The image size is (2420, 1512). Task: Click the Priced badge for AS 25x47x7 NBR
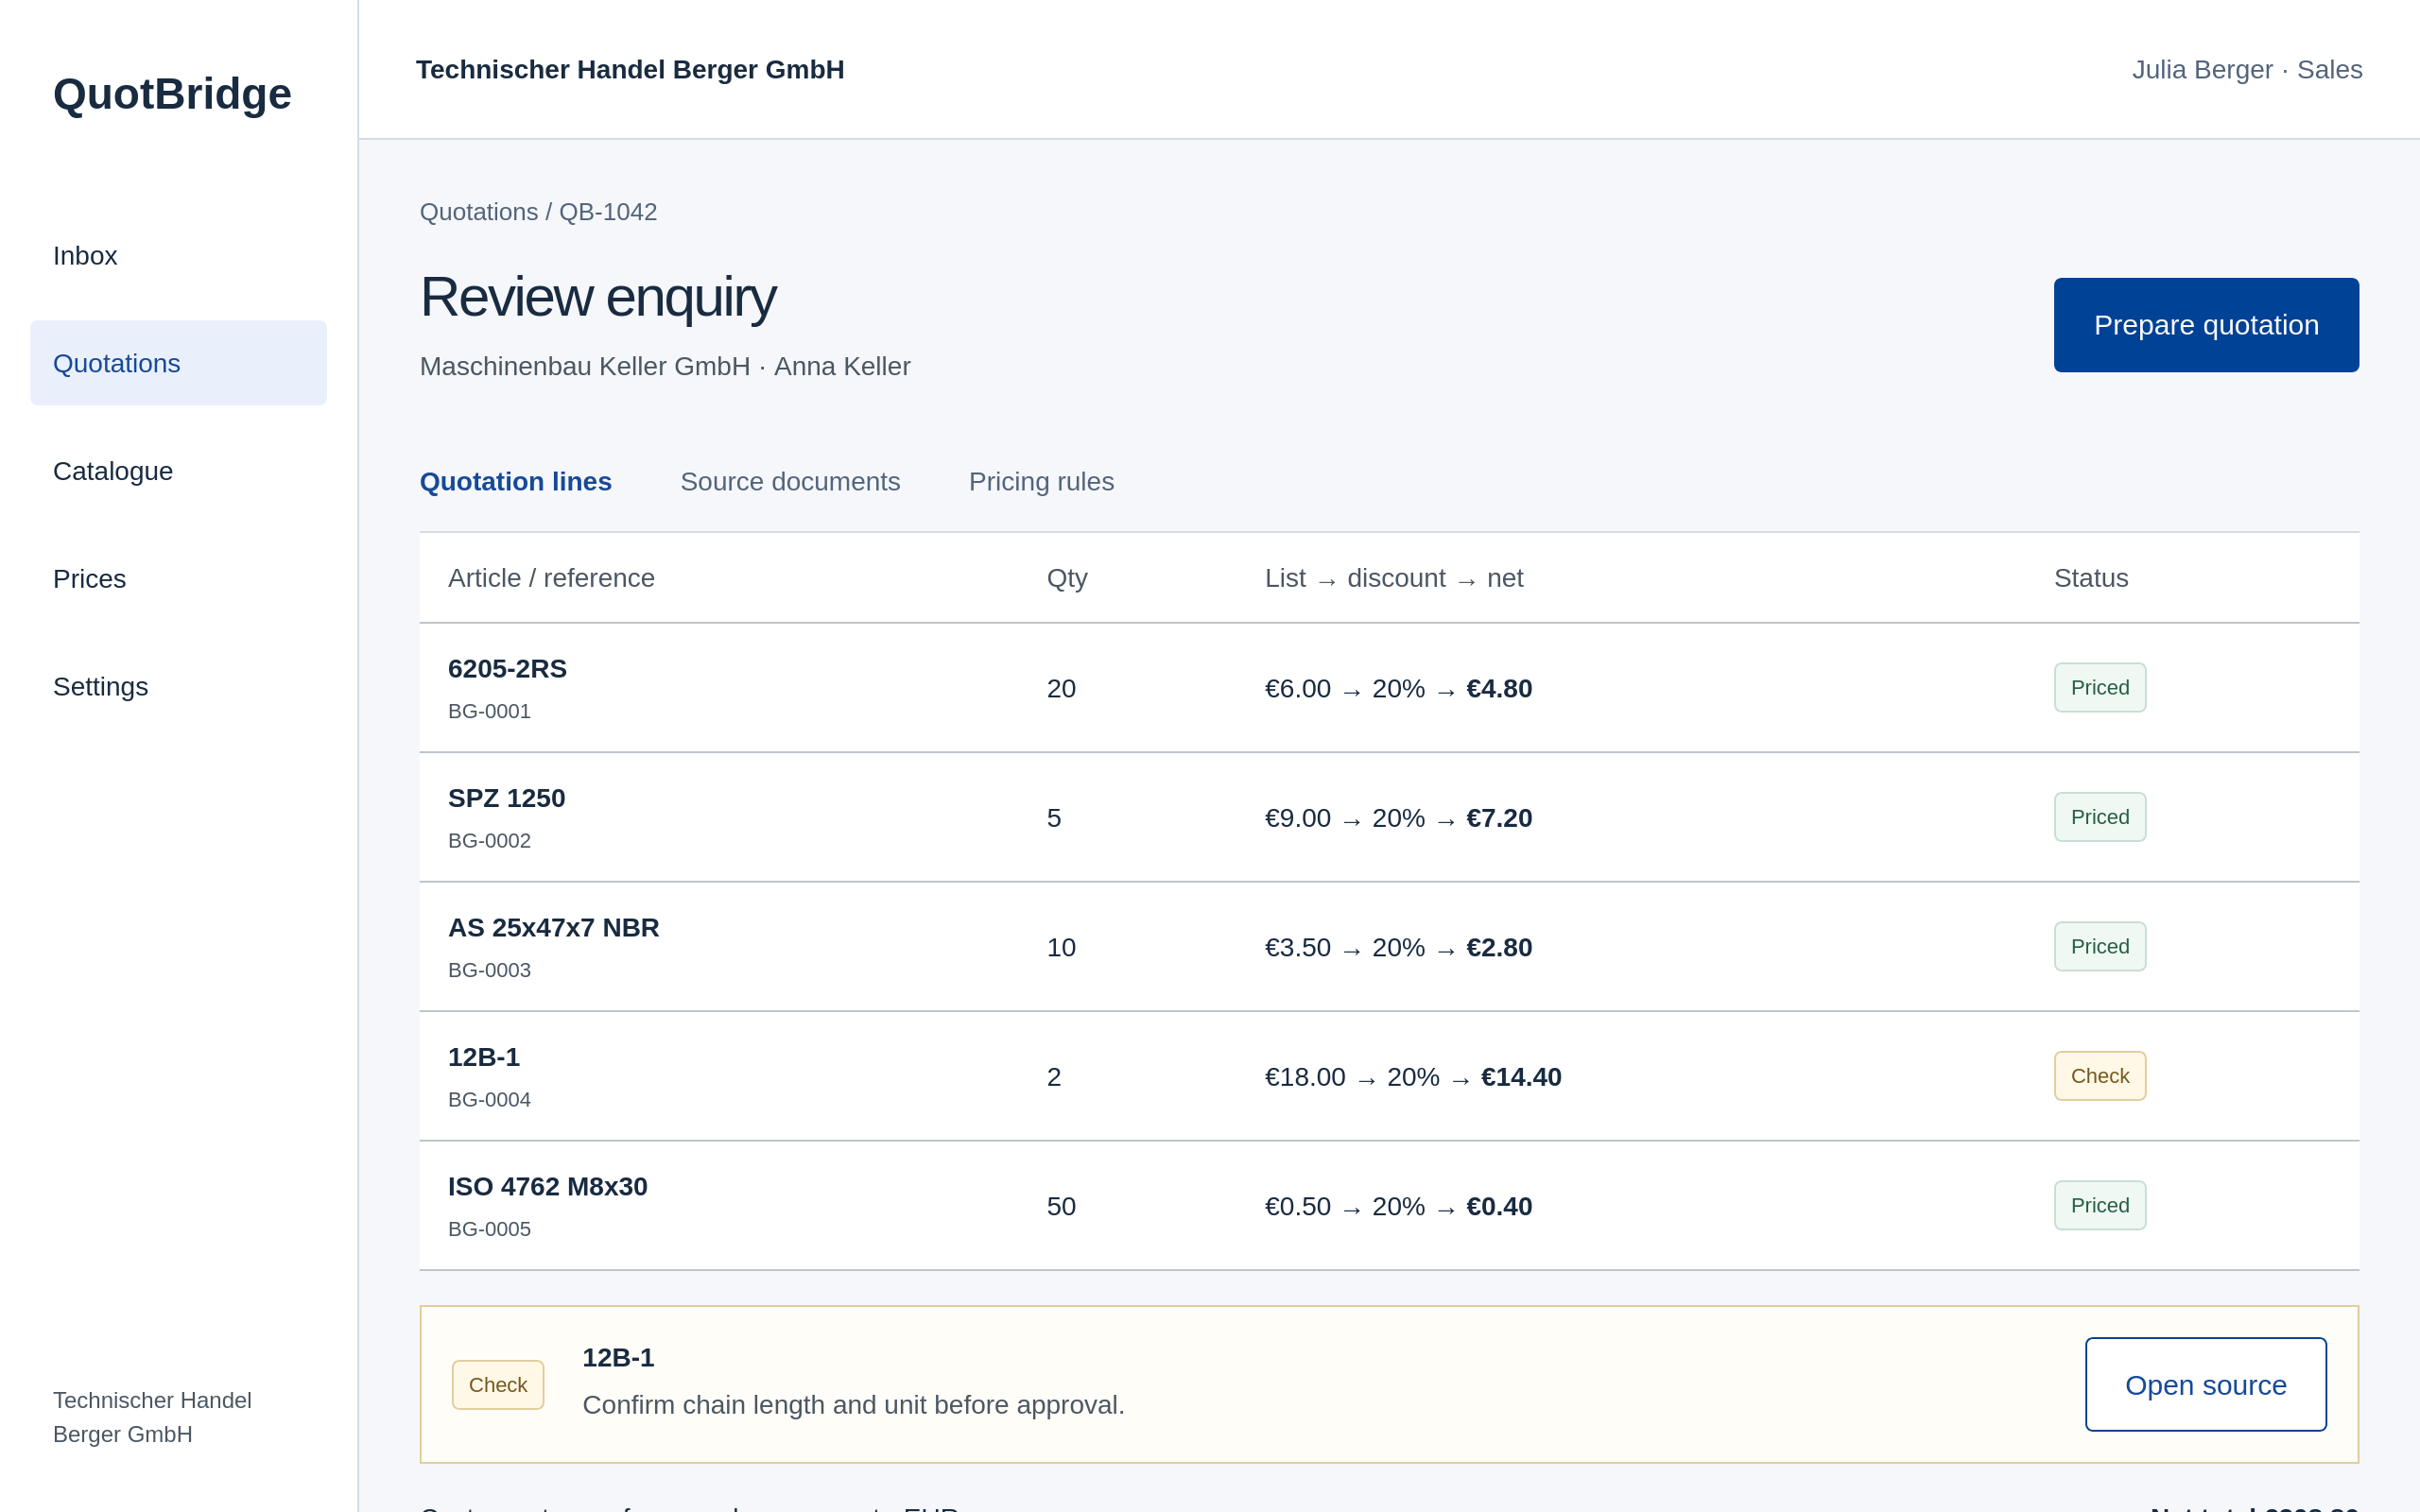click(x=2100, y=947)
